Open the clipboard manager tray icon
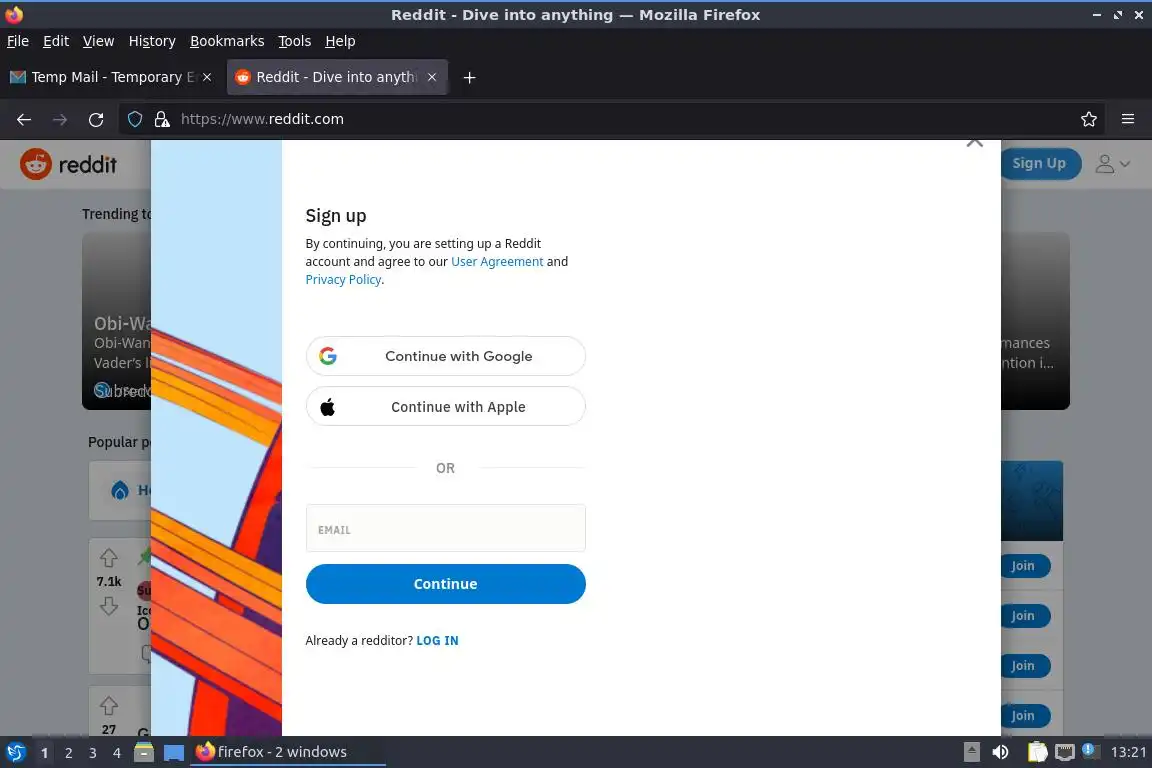 pyautogui.click(x=1037, y=752)
